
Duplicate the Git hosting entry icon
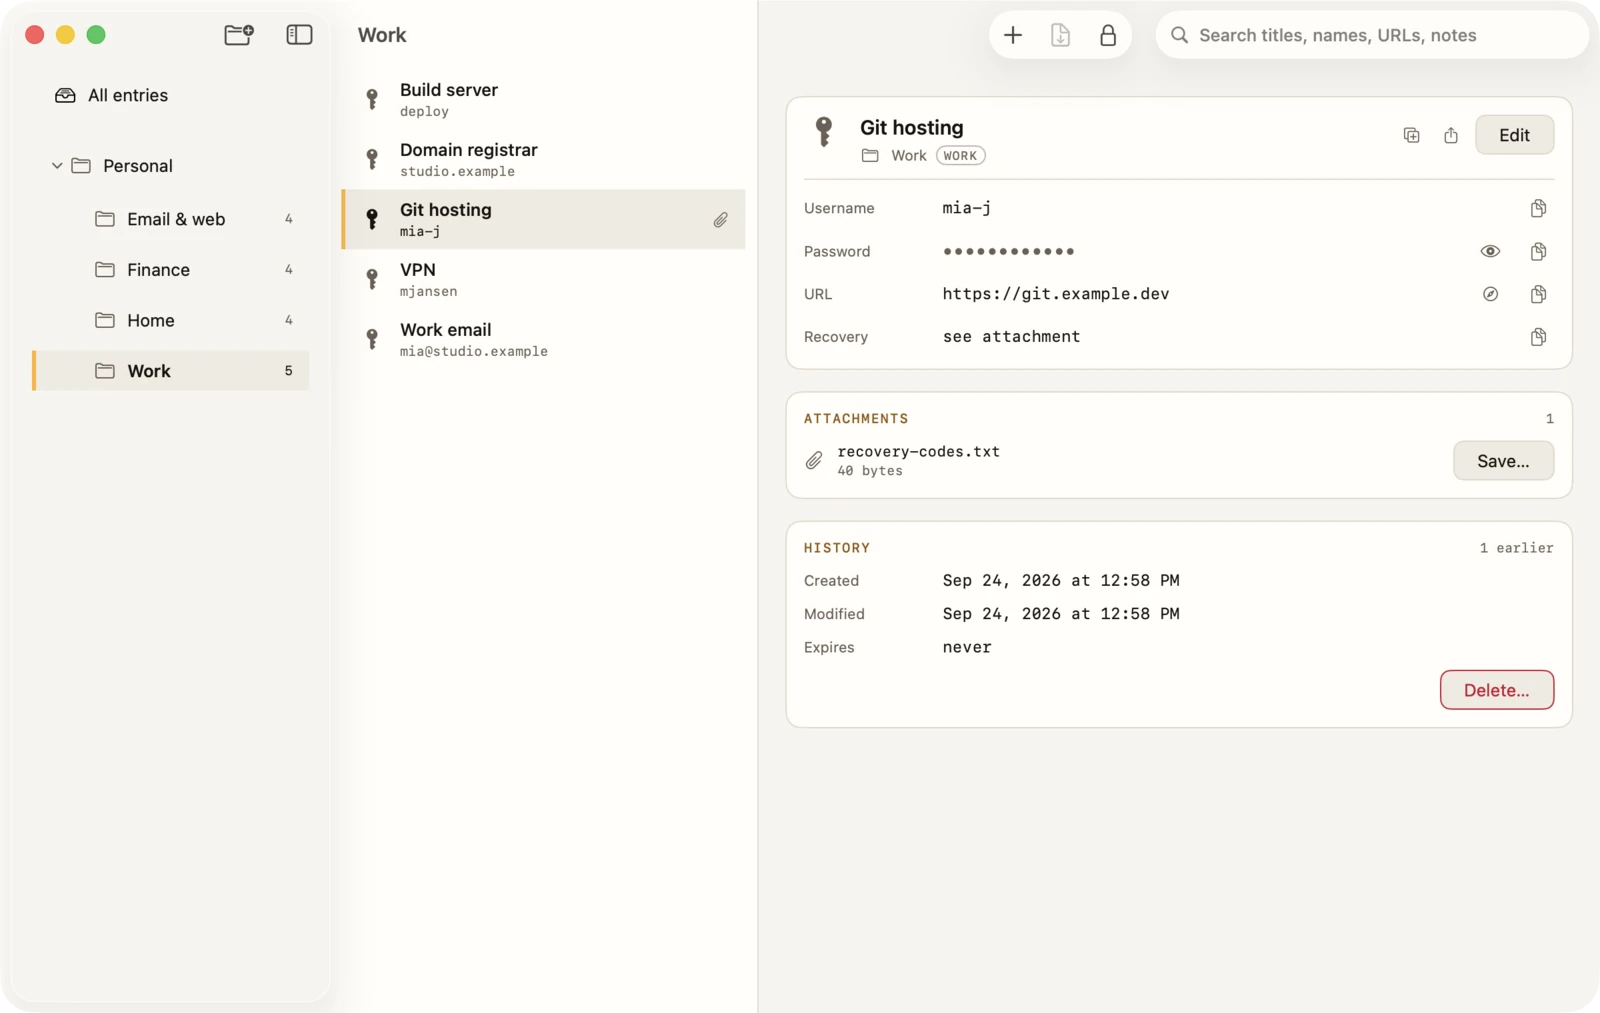(1411, 135)
